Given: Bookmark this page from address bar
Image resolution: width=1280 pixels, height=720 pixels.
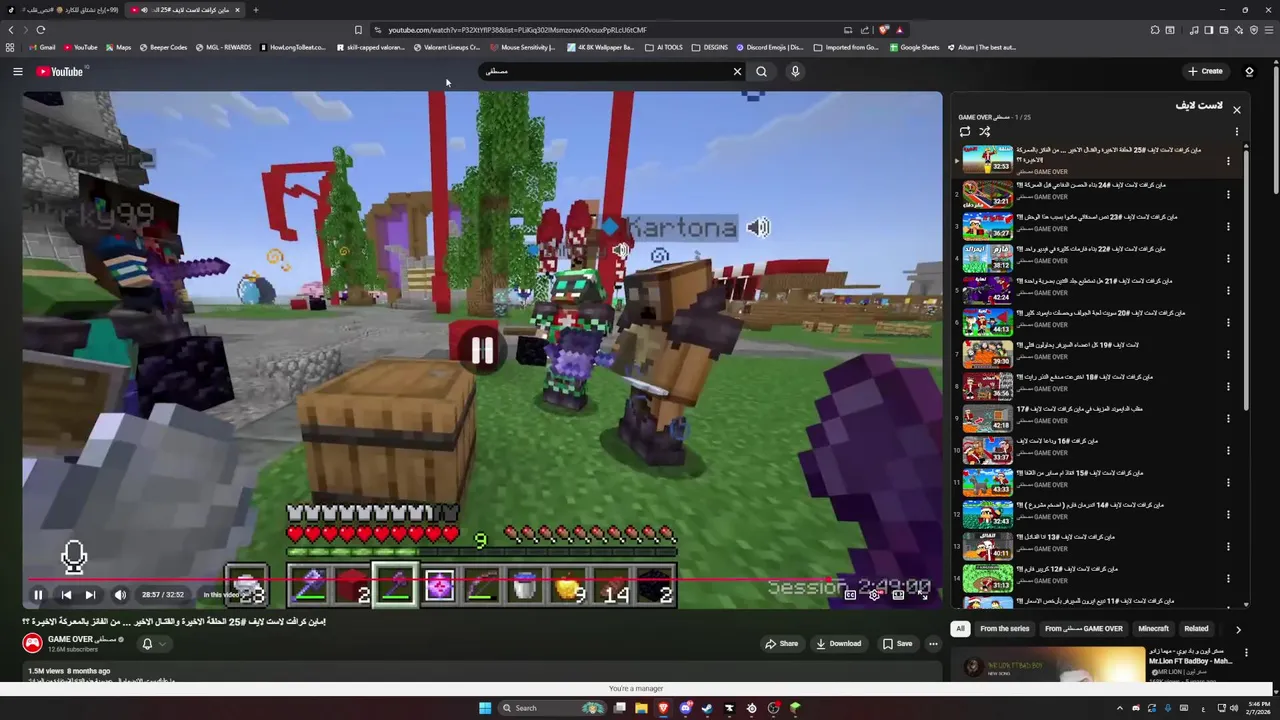Looking at the screenshot, I should 358,30.
